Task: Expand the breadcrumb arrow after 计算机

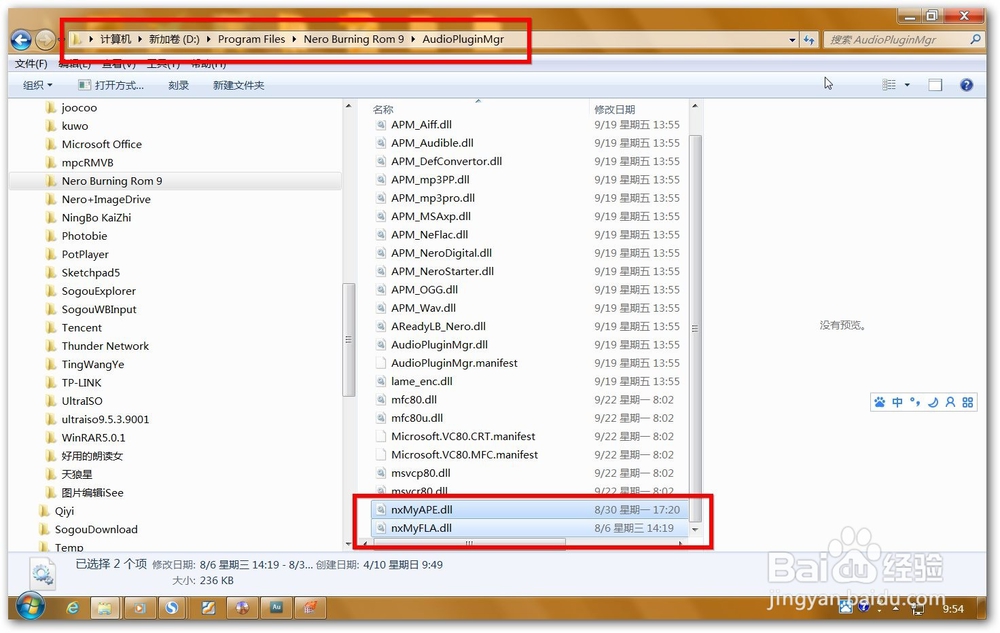Action: [x=140, y=40]
